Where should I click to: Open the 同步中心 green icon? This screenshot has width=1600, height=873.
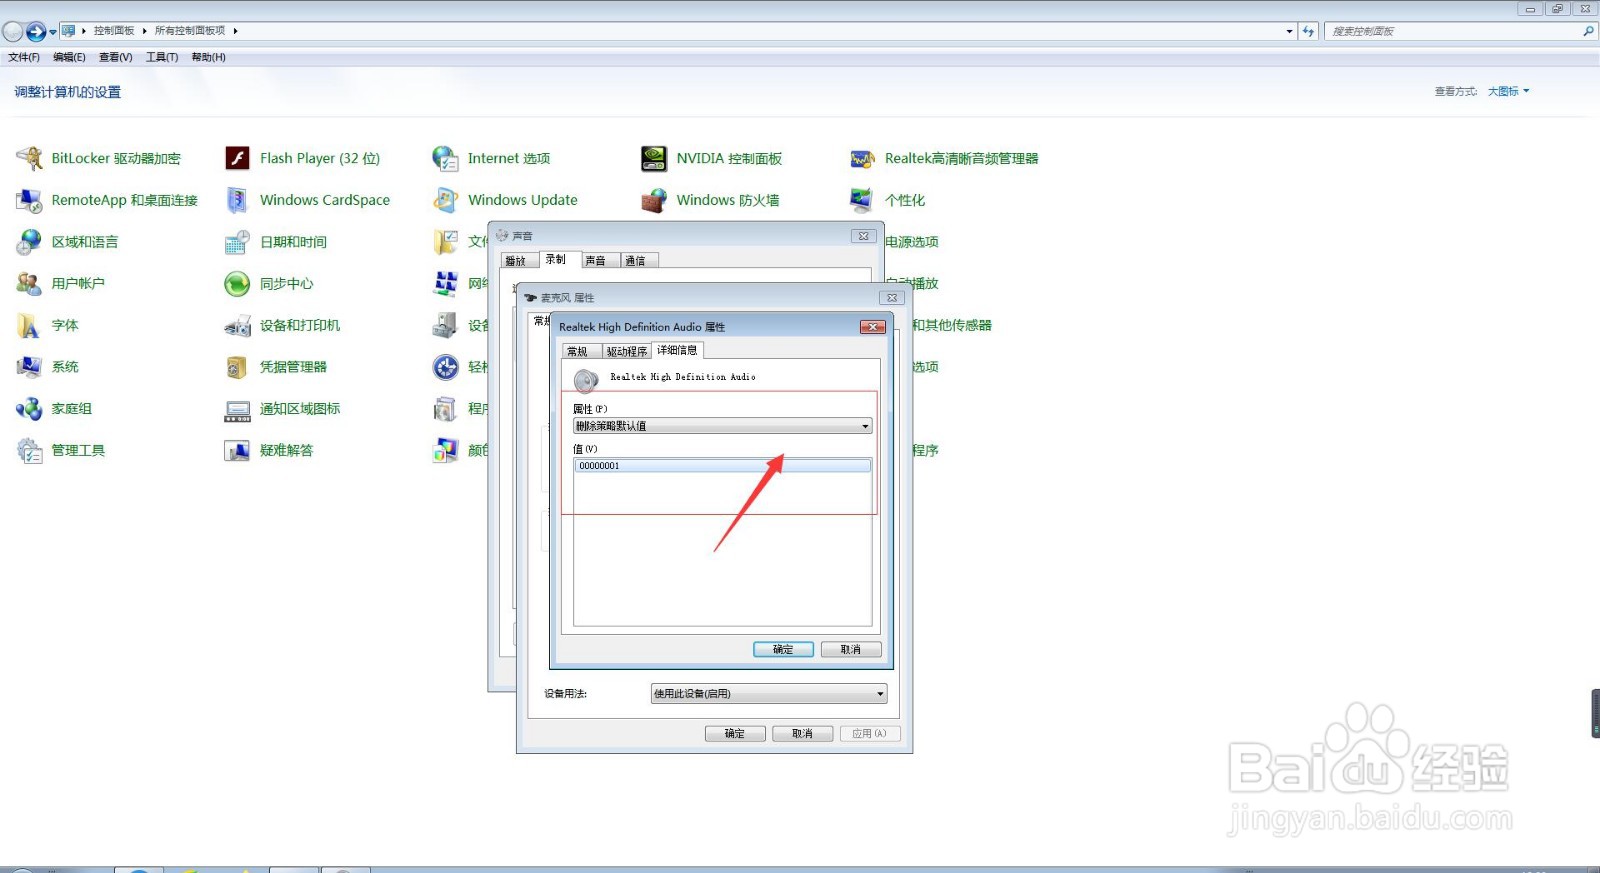click(x=237, y=284)
